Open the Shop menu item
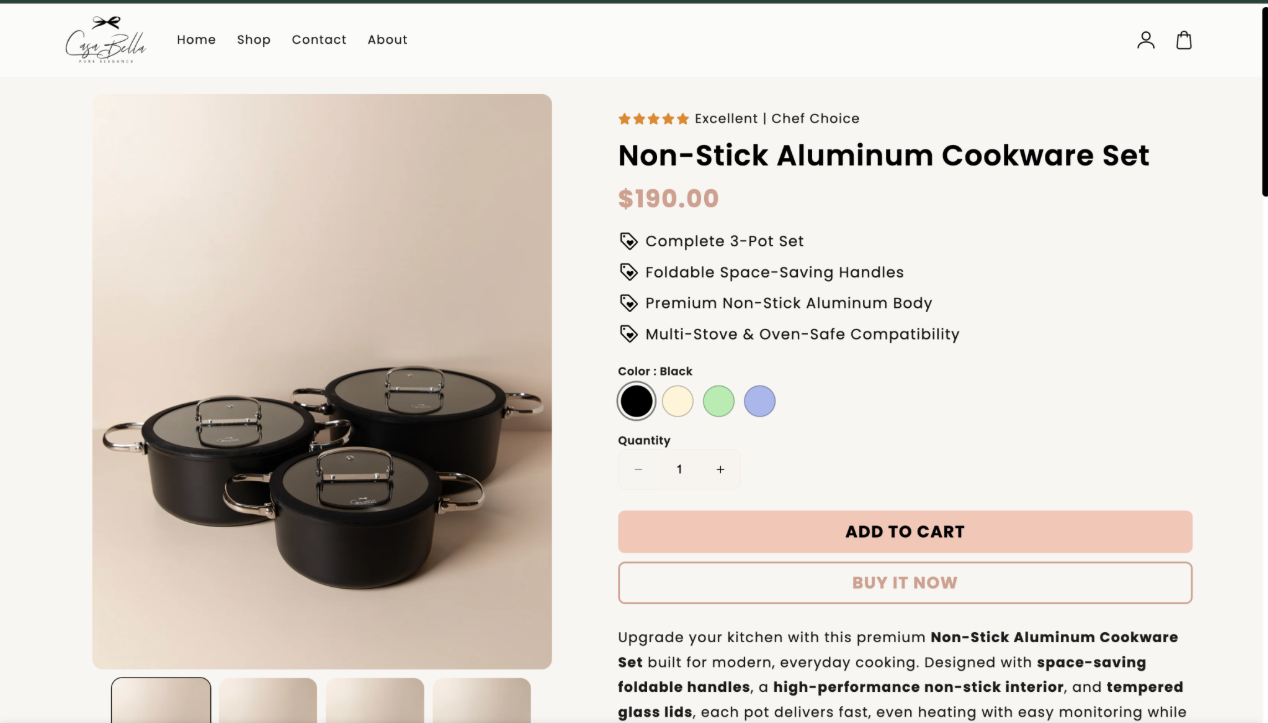The height and width of the screenshot is (723, 1268). pos(254,40)
